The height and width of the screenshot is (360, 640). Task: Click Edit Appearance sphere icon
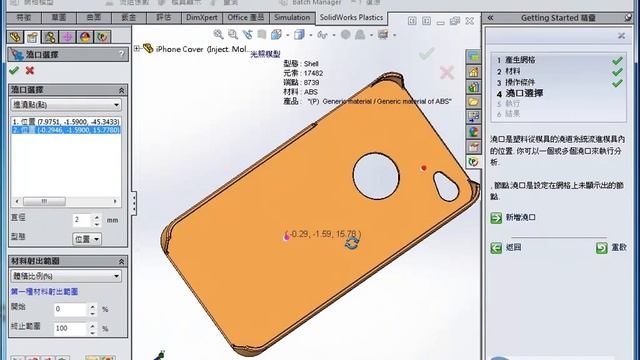pyautogui.click(x=346, y=35)
